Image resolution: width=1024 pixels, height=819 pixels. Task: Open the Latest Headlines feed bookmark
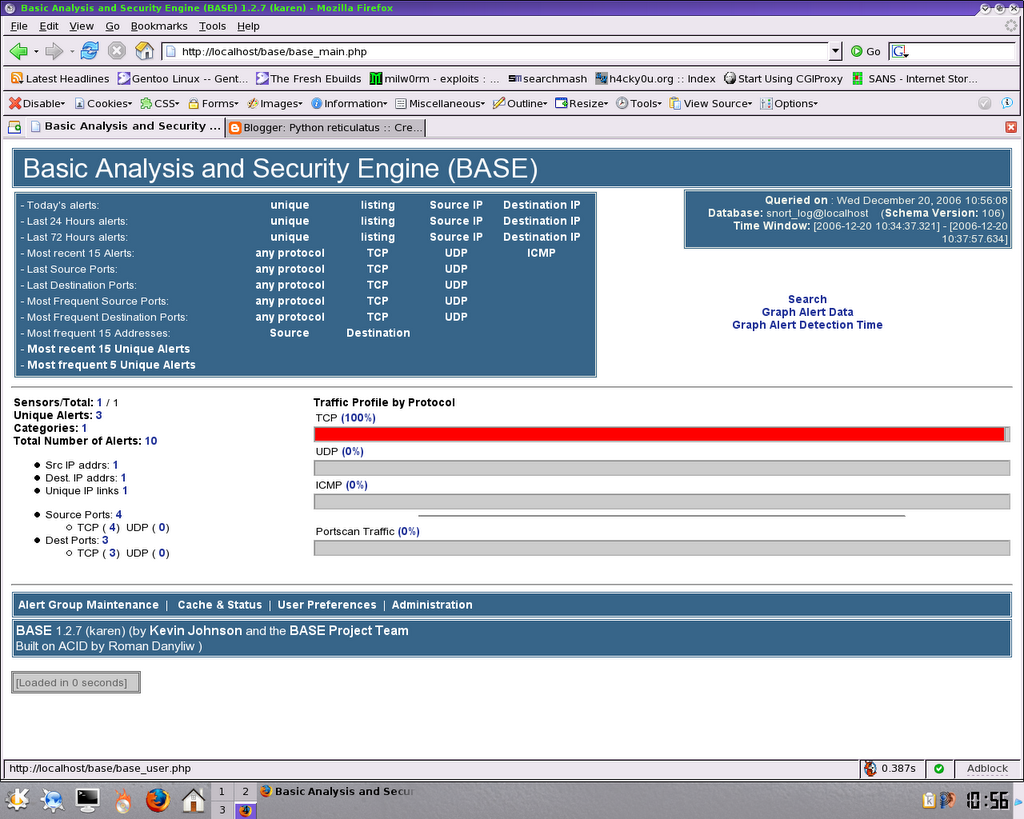click(60, 79)
